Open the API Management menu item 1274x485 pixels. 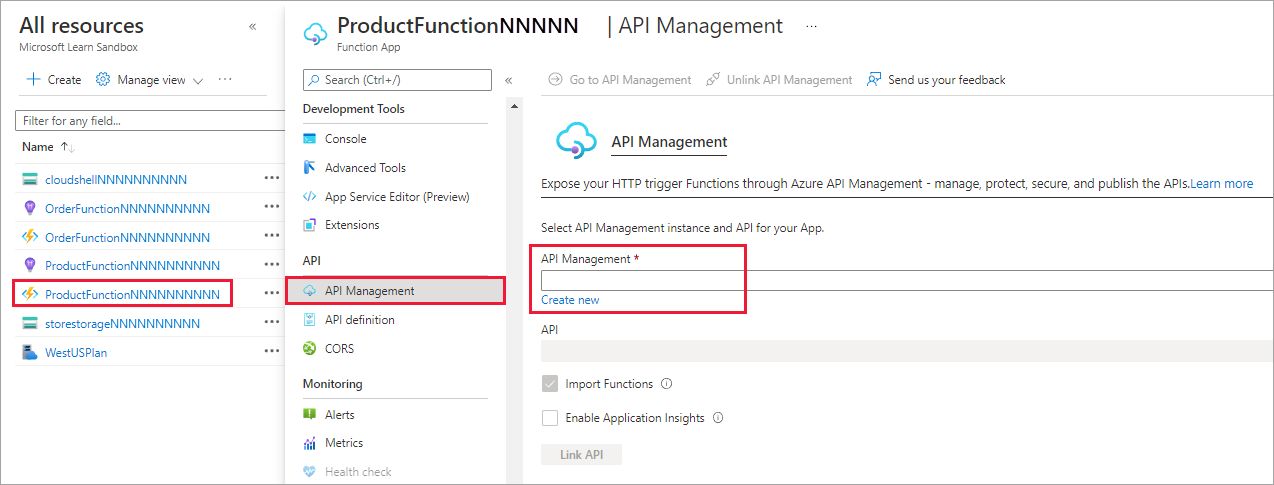click(x=369, y=291)
